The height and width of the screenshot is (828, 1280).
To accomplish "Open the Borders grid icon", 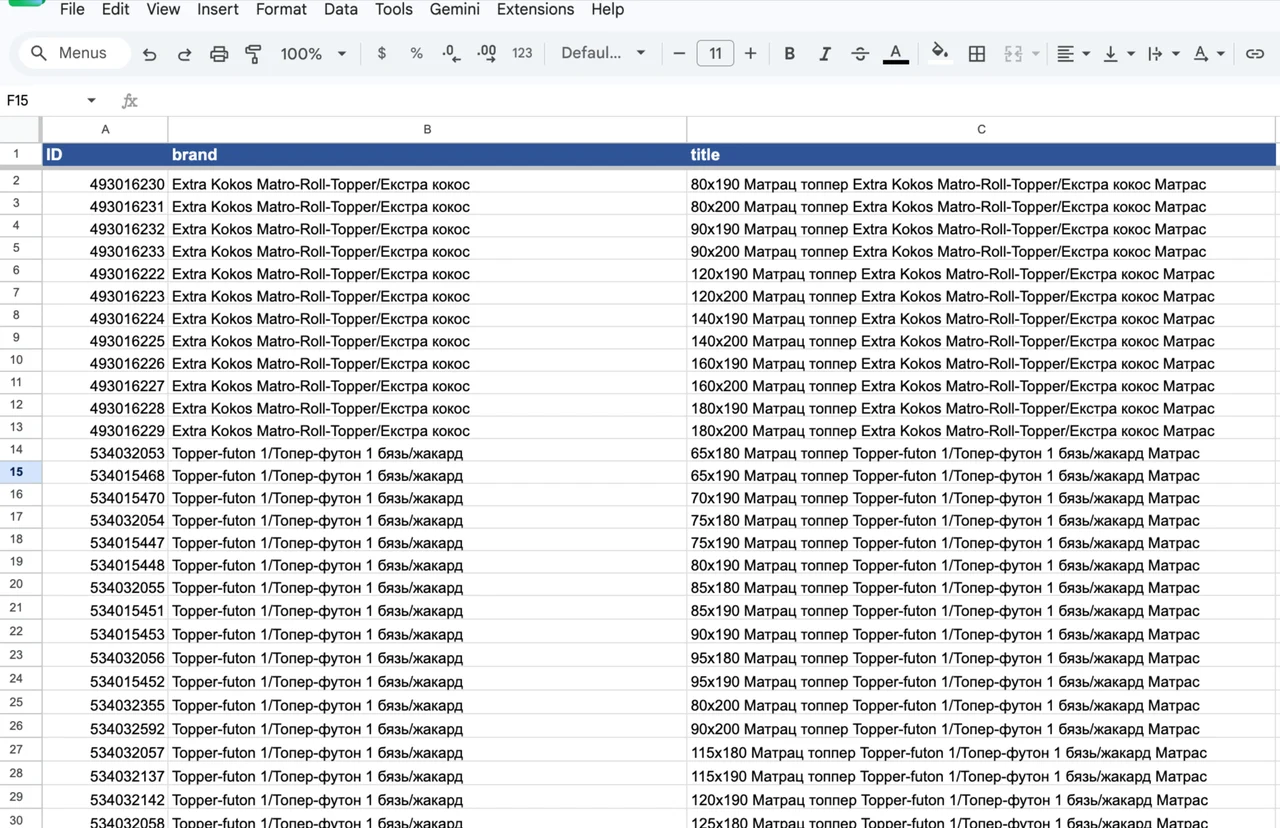I will (x=977, y=54).
